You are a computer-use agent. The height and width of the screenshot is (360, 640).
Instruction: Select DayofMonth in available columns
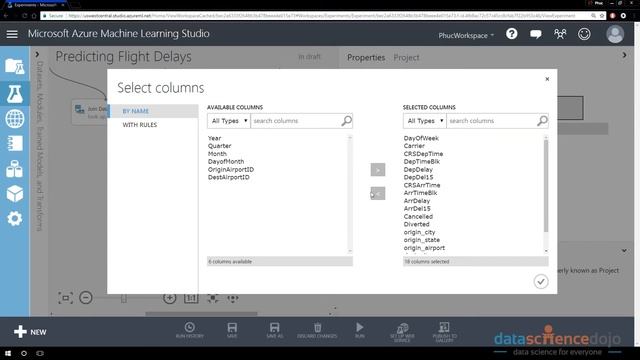226,162
